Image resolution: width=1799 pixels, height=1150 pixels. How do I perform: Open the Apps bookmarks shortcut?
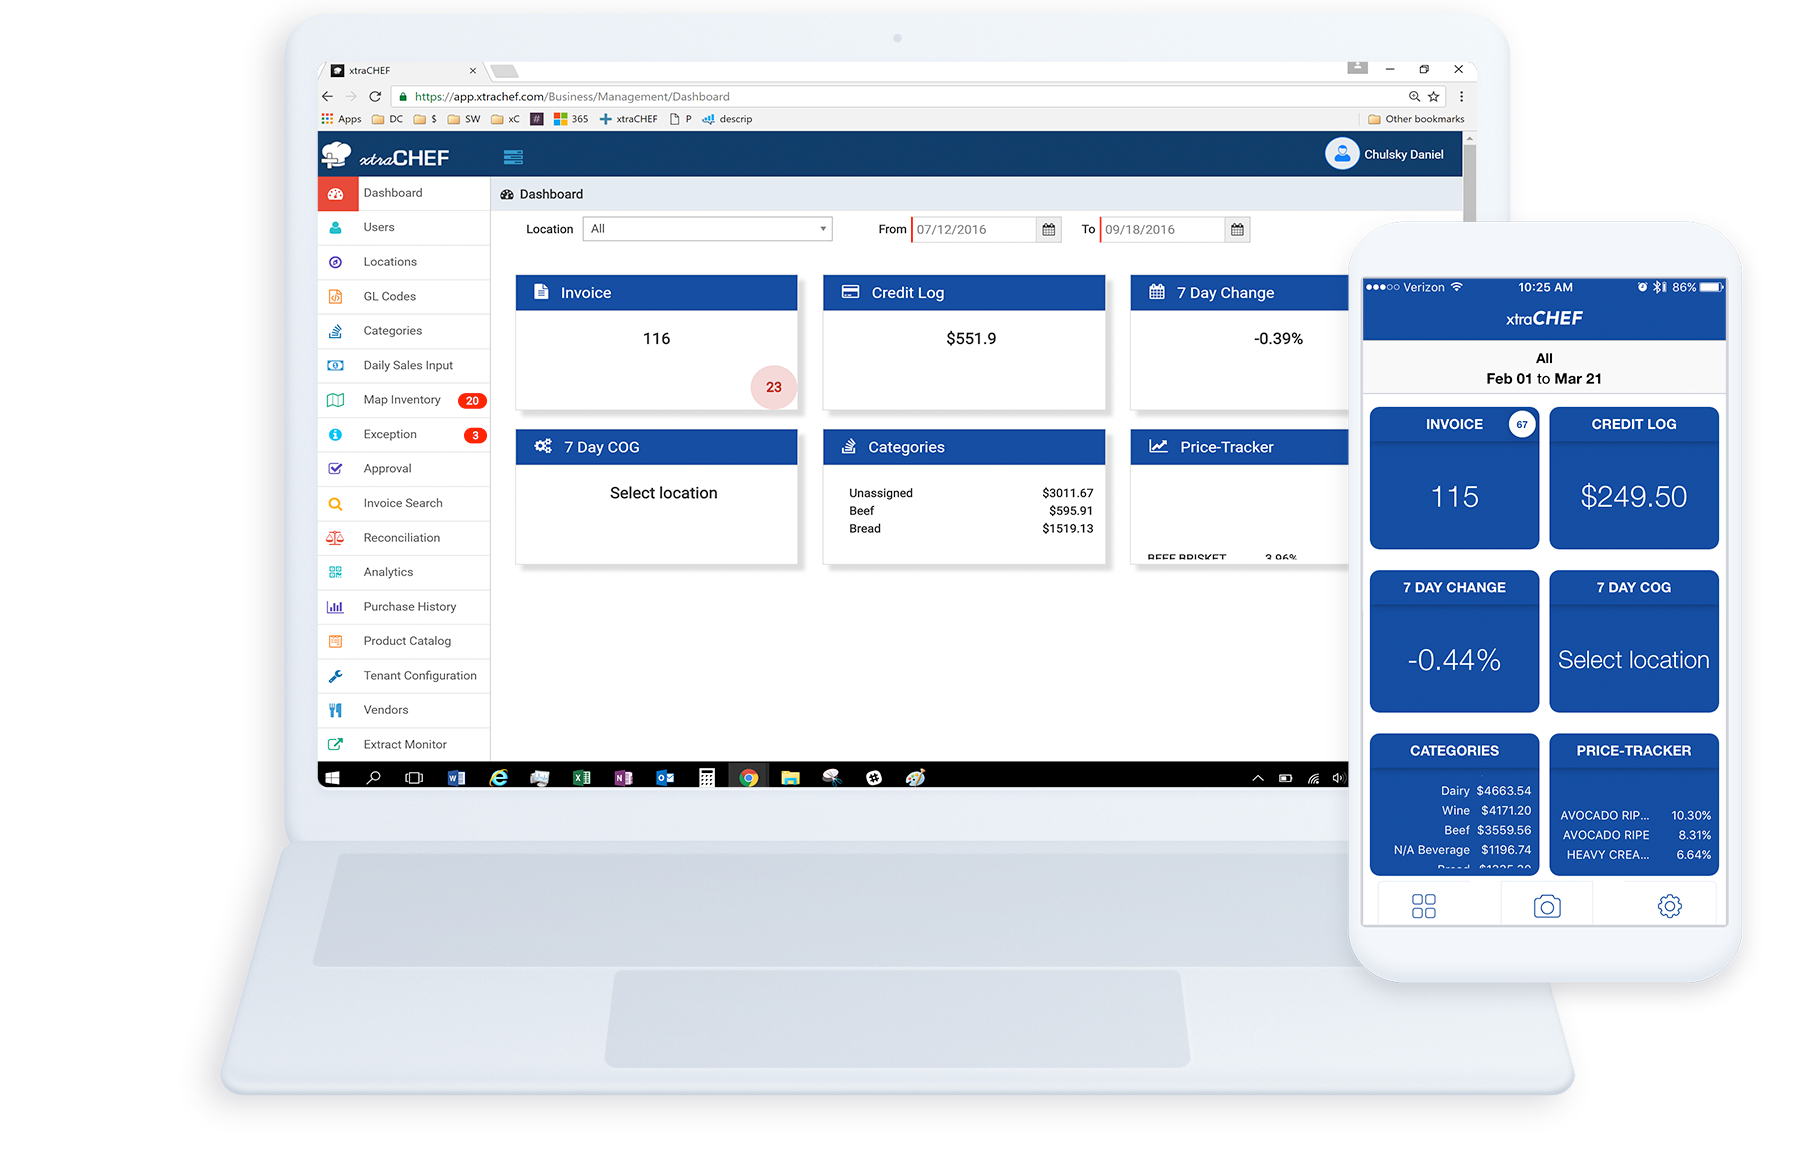(341, 119)
